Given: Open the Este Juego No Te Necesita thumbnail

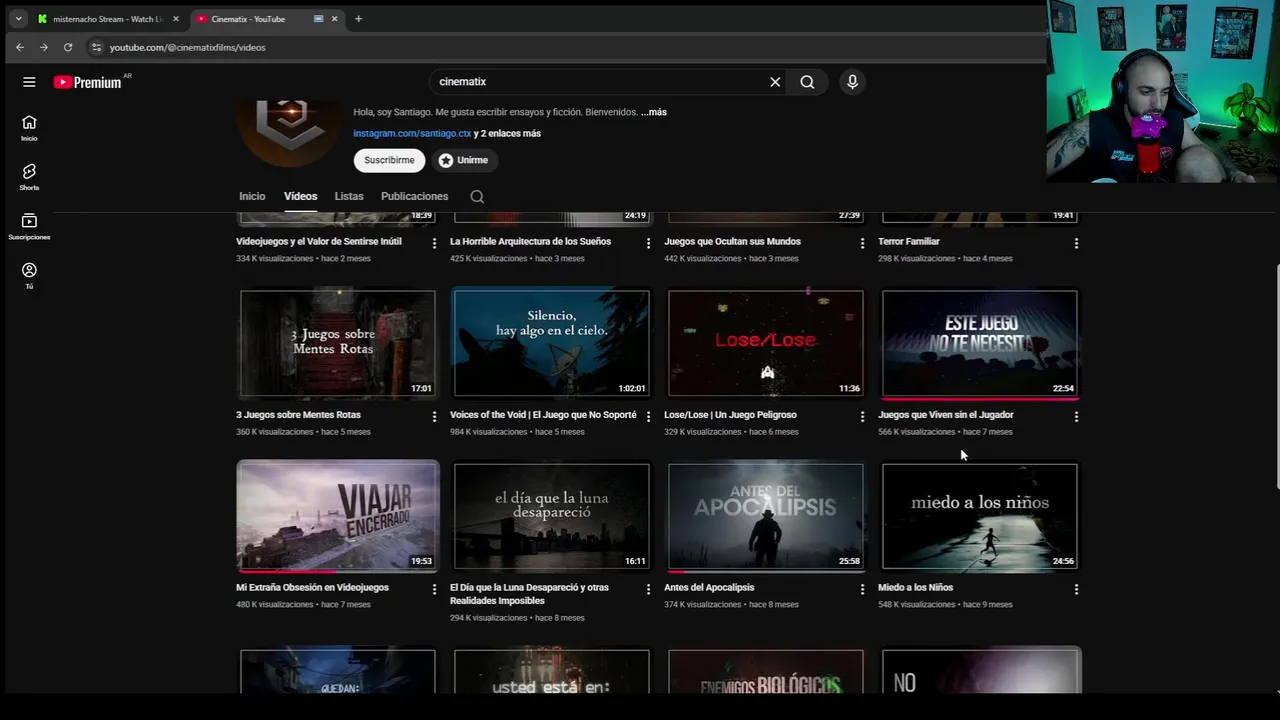Looking at the screenshot, I should (x=980, y=343).
